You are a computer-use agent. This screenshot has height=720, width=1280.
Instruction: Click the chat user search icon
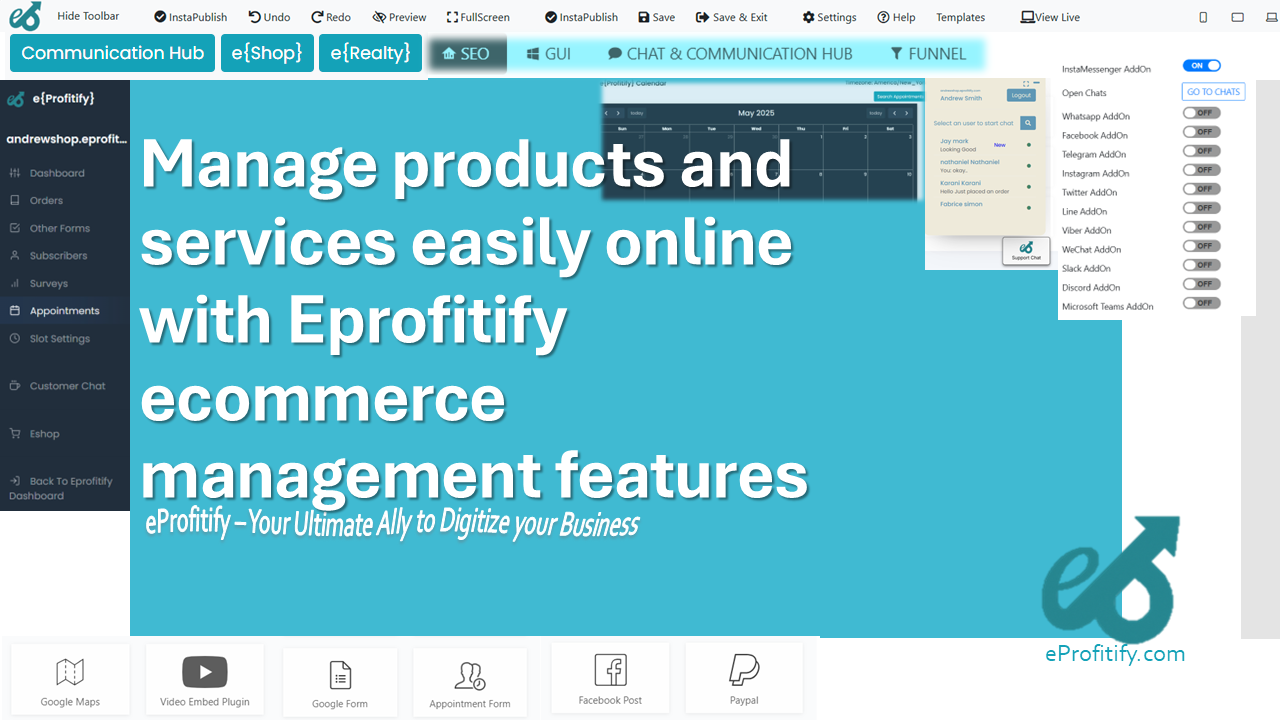1028,123
